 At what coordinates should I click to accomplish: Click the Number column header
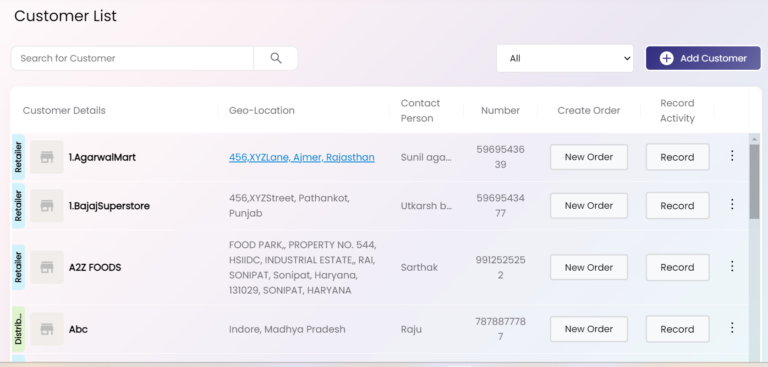(x=500, y=111)
